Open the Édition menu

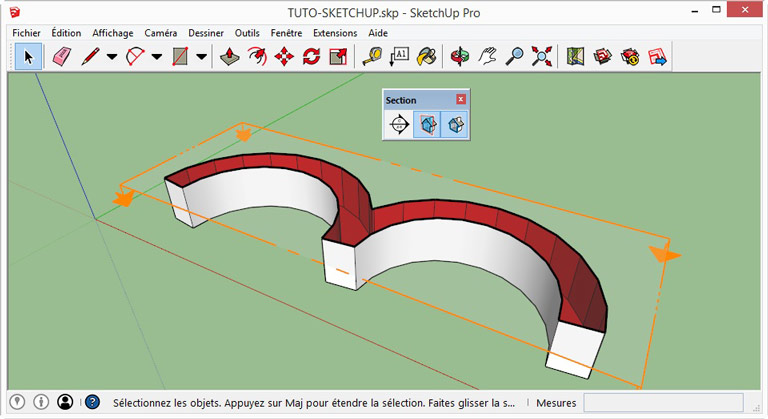pos(66,33)
